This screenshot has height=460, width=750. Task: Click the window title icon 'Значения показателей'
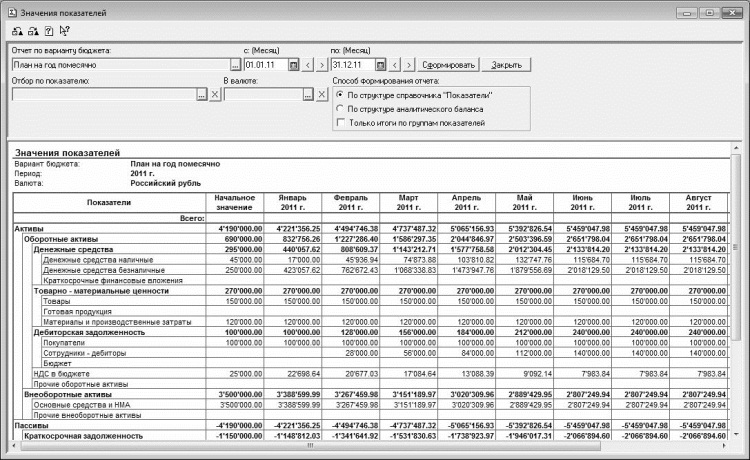[12, 13]
